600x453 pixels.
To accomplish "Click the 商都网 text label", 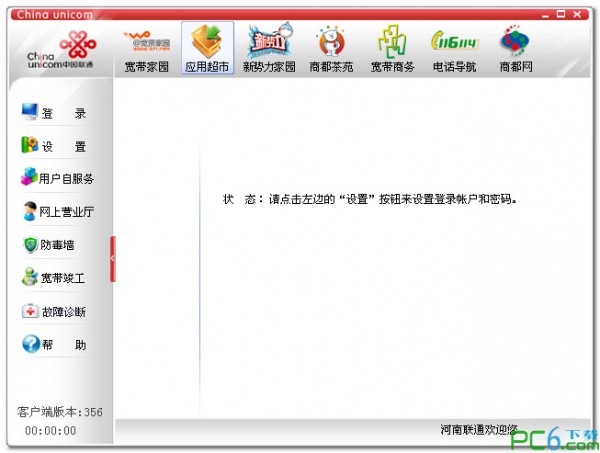I will tap(516, 67).
